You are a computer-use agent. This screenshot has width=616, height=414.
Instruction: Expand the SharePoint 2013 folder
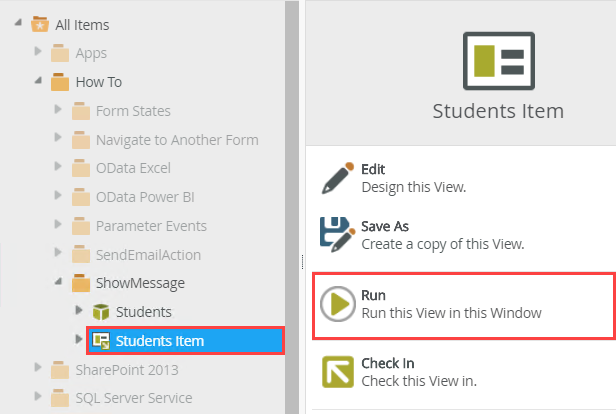(x=39, y=370)
